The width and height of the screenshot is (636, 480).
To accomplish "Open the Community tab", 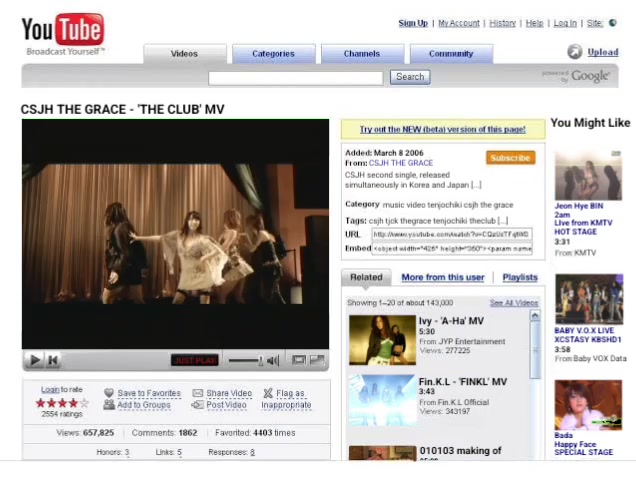I will pyautogui.click(x=451, y=54).
